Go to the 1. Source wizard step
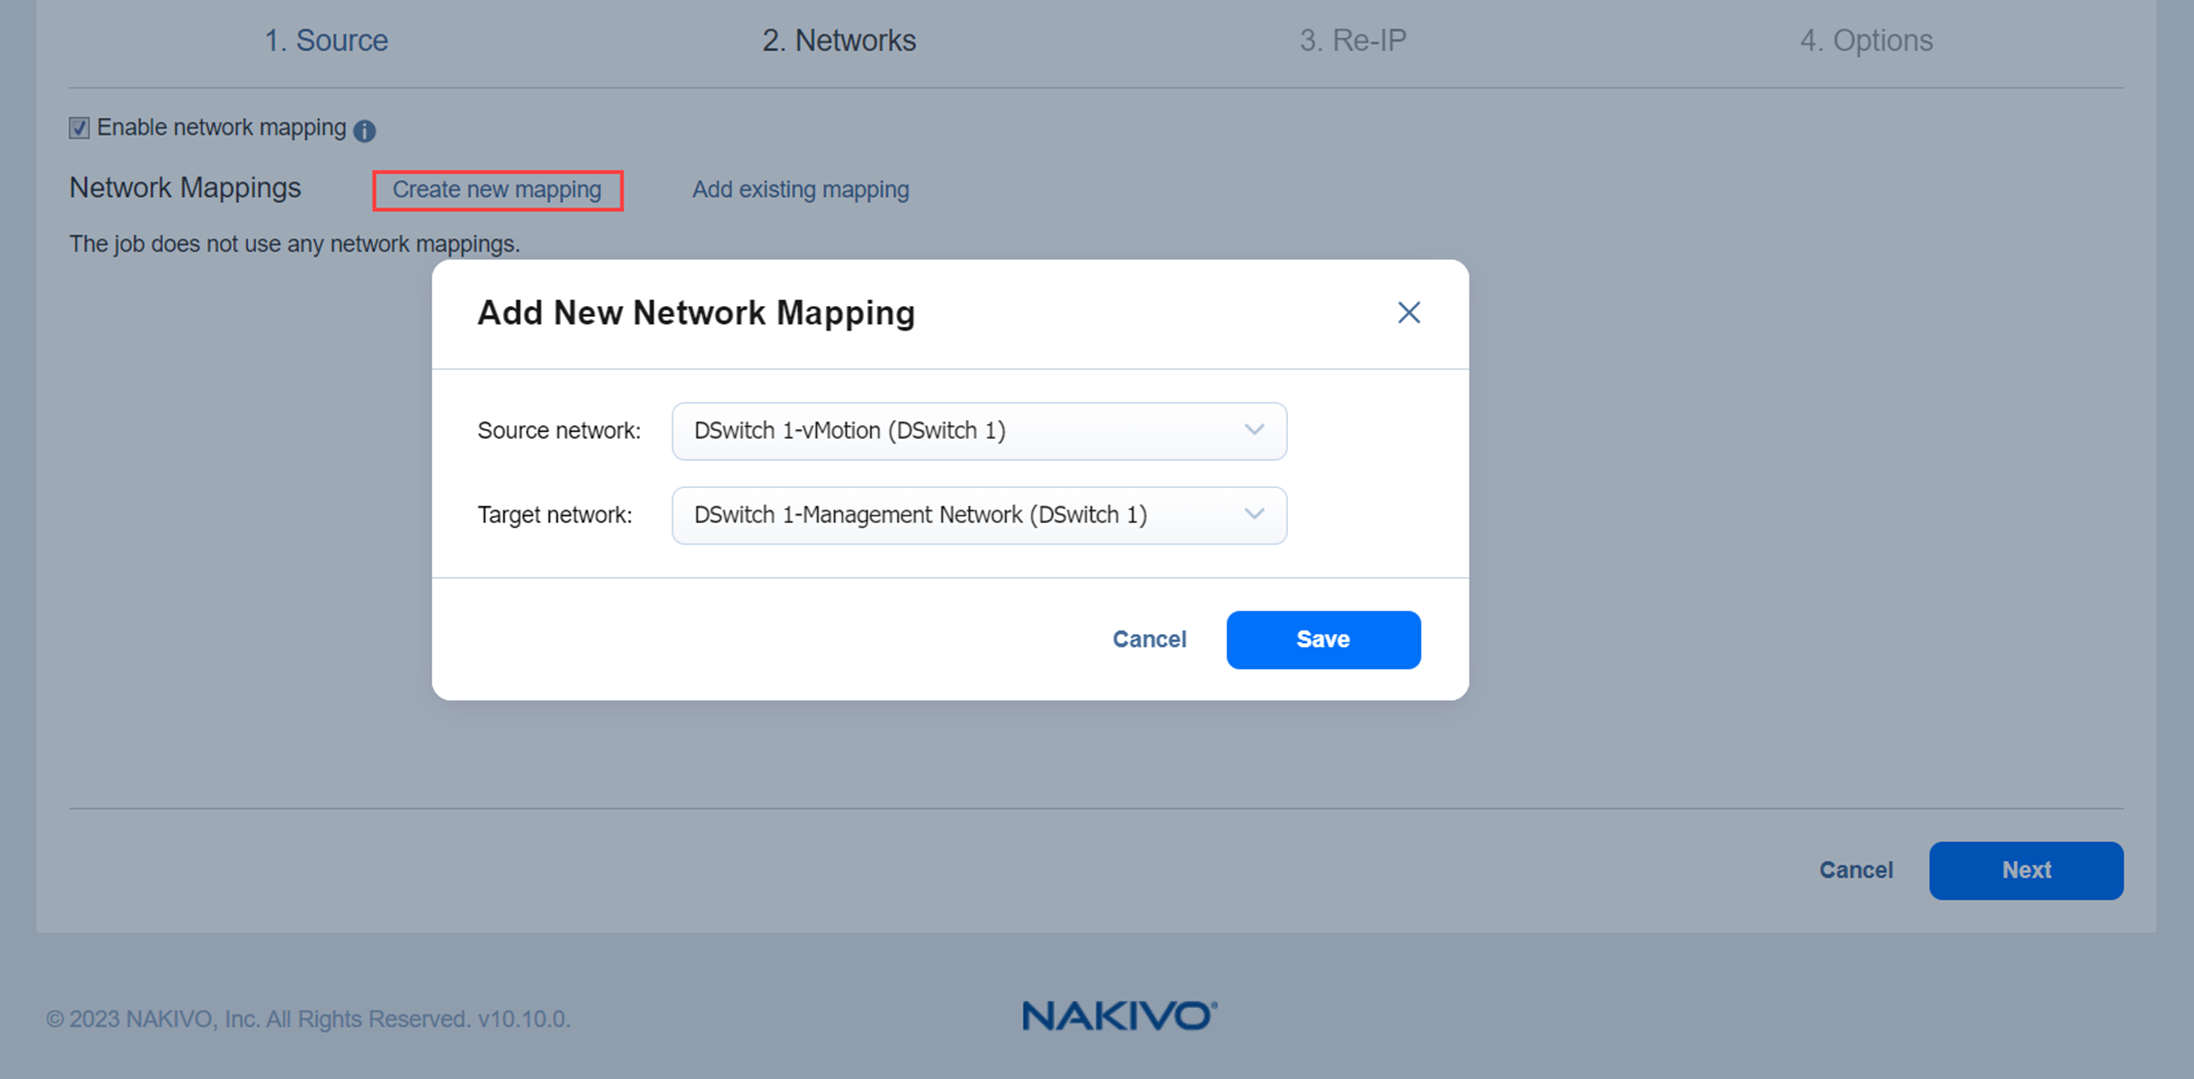Image resolution: width=2194 pixels, height=1079 pixels. point(326,40)
